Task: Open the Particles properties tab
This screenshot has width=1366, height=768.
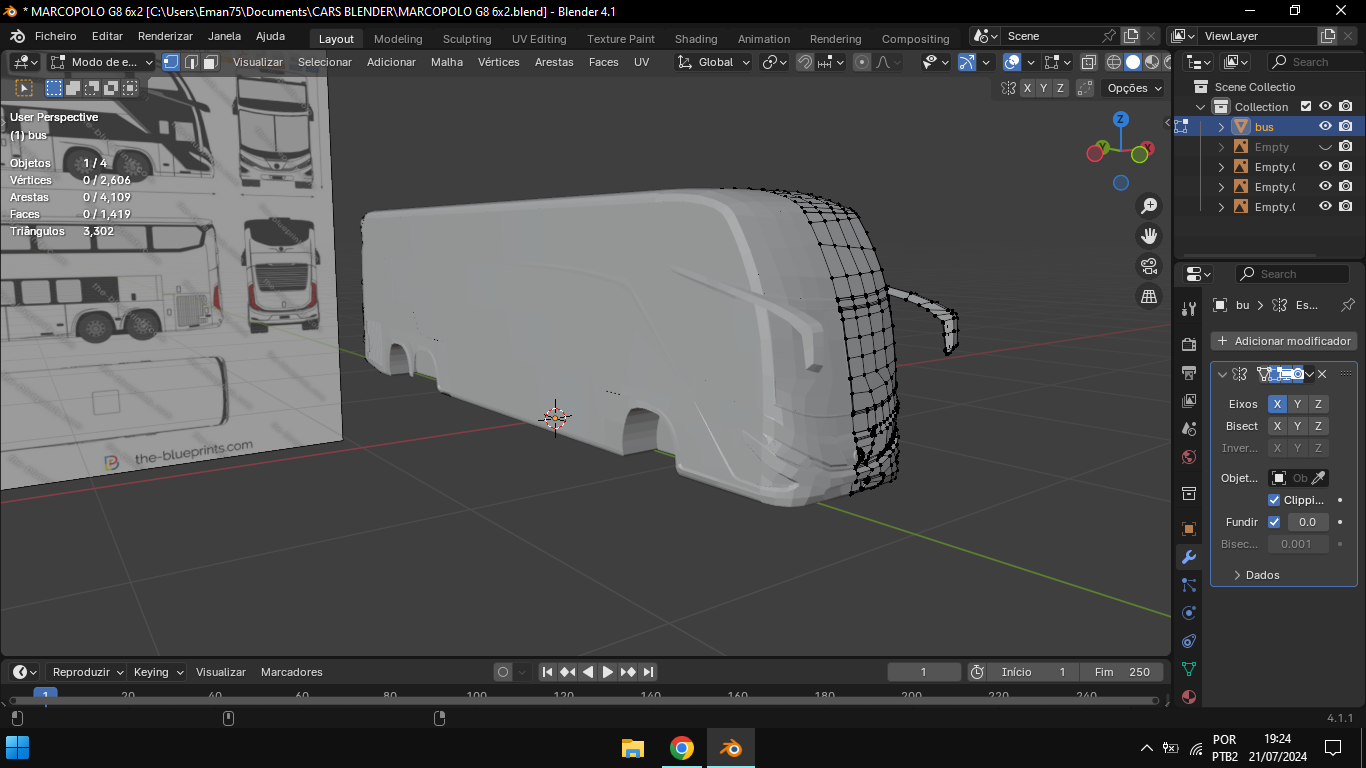Action: point(1189,585)
